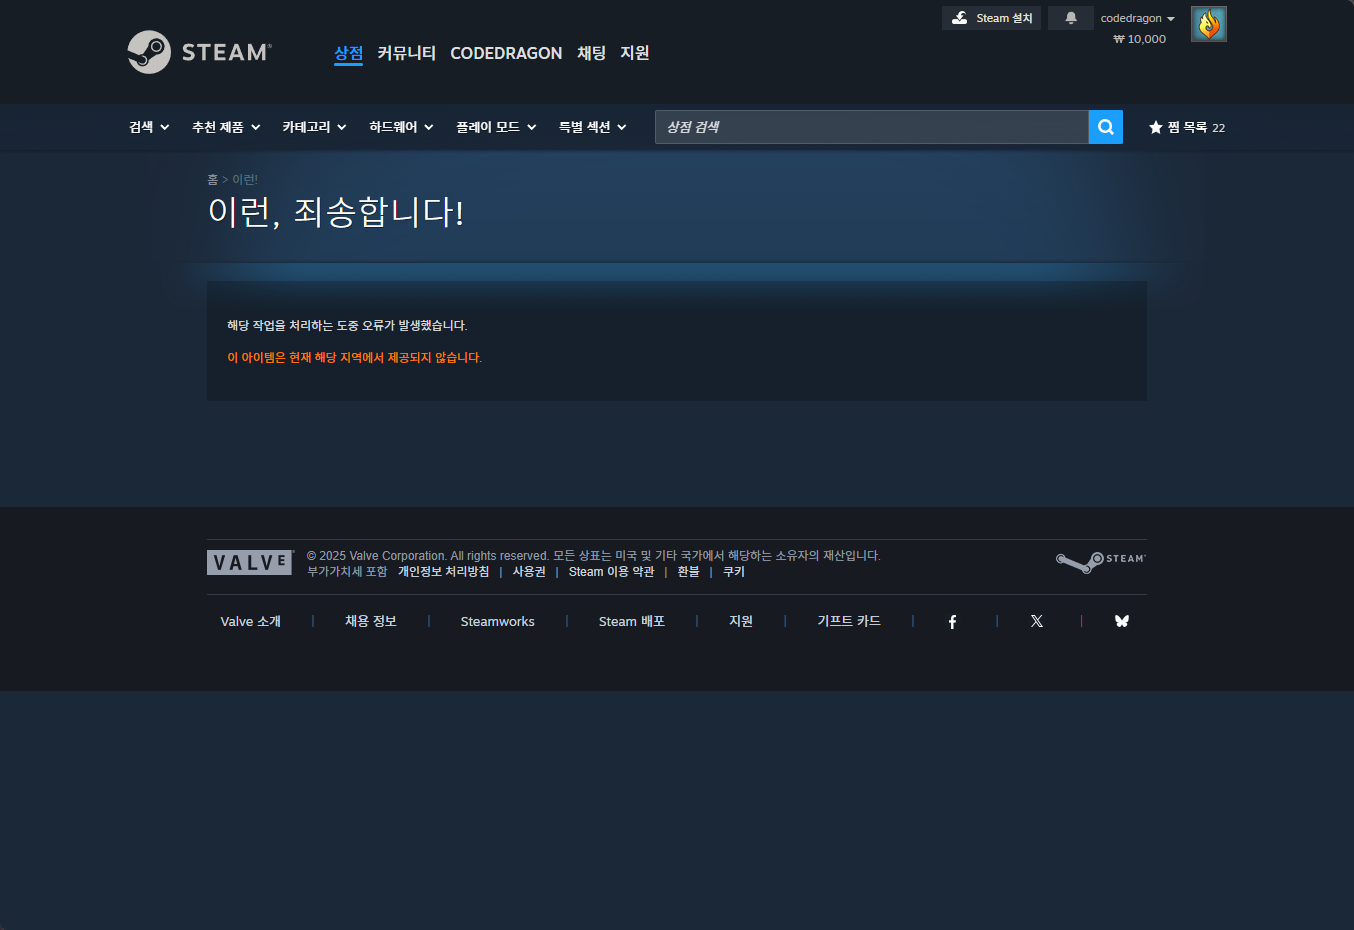Click the 홈 breadcrumb link

[x=212, y=180]
